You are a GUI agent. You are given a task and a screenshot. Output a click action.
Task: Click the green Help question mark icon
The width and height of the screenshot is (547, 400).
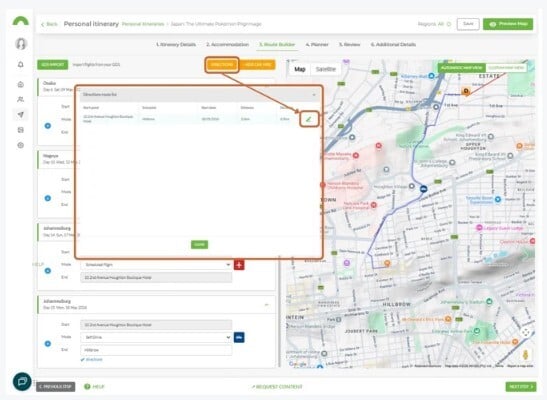[87, 386]
